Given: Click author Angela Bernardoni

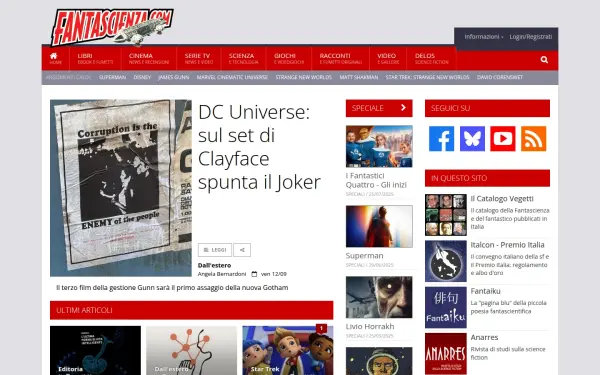Looking at the screenshot, I should (222, 274).
